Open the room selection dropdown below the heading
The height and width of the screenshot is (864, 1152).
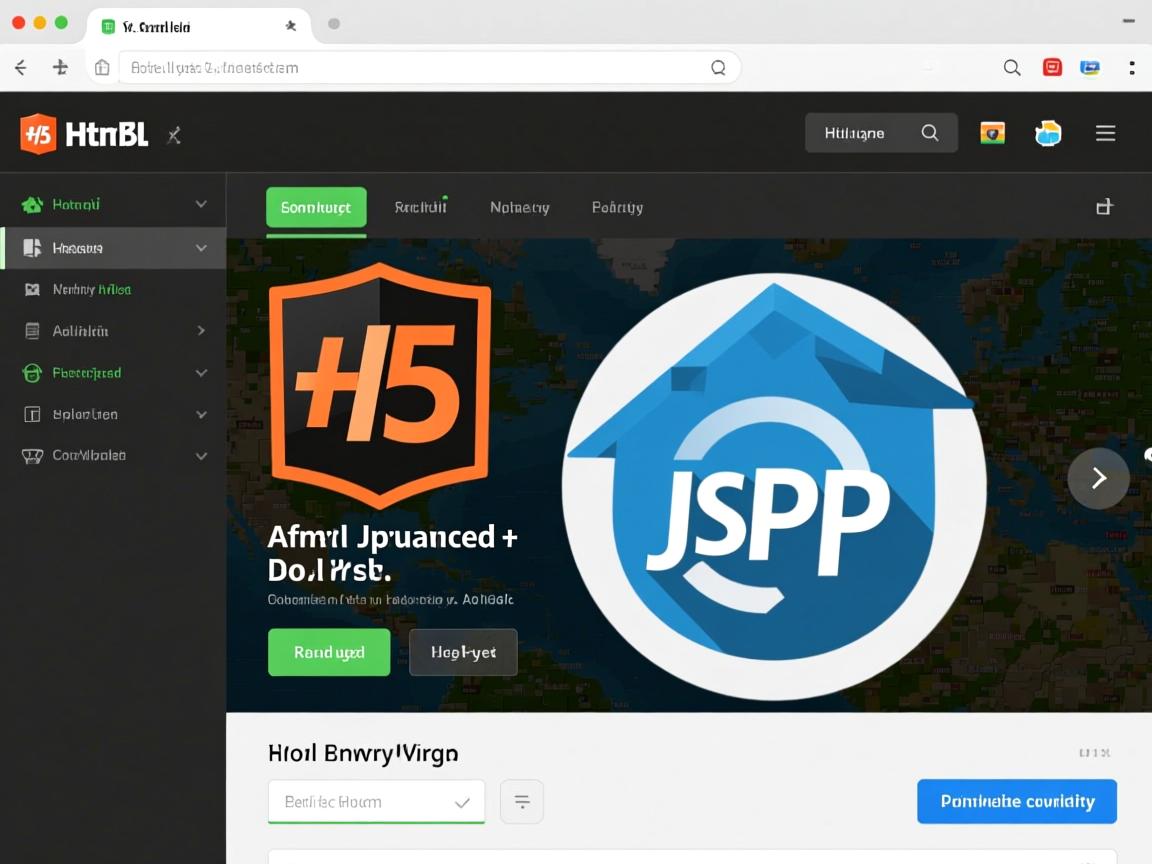coord(376,801)
